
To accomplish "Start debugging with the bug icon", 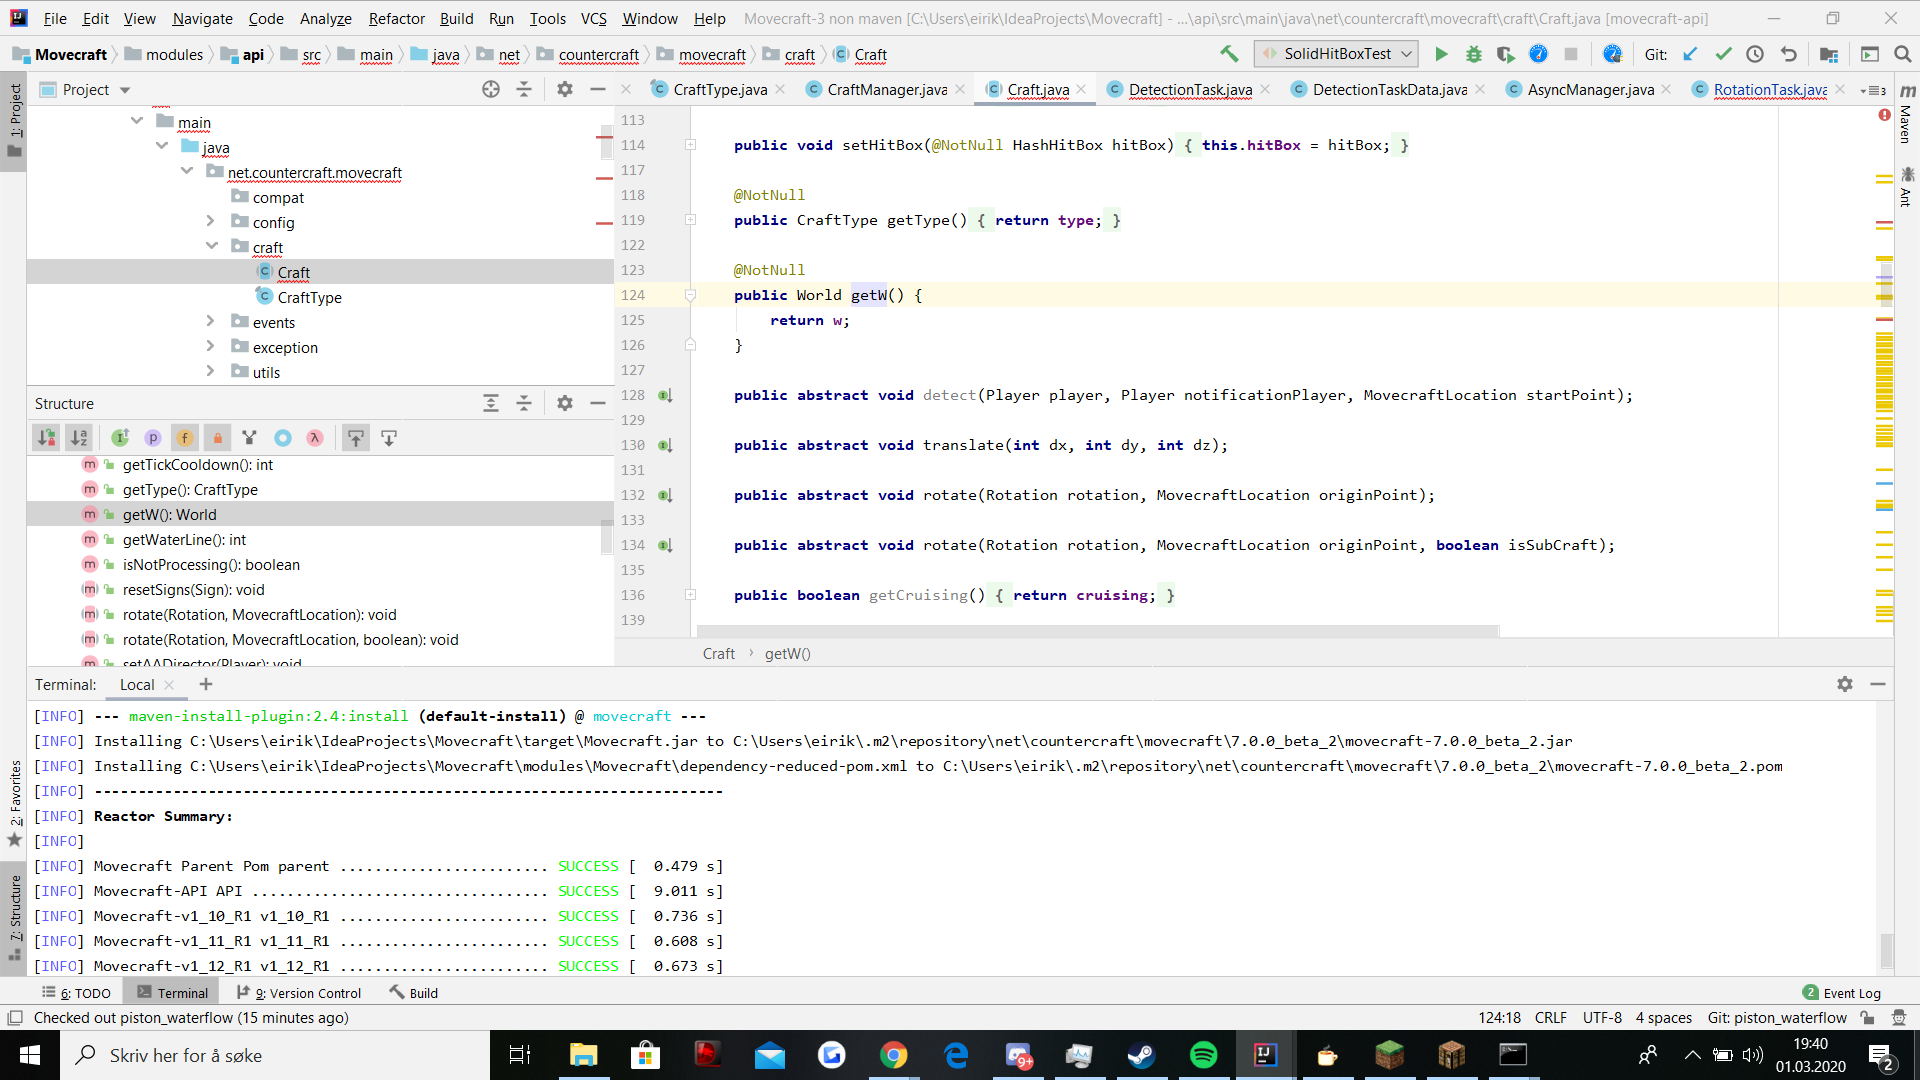I will 1473,54.
